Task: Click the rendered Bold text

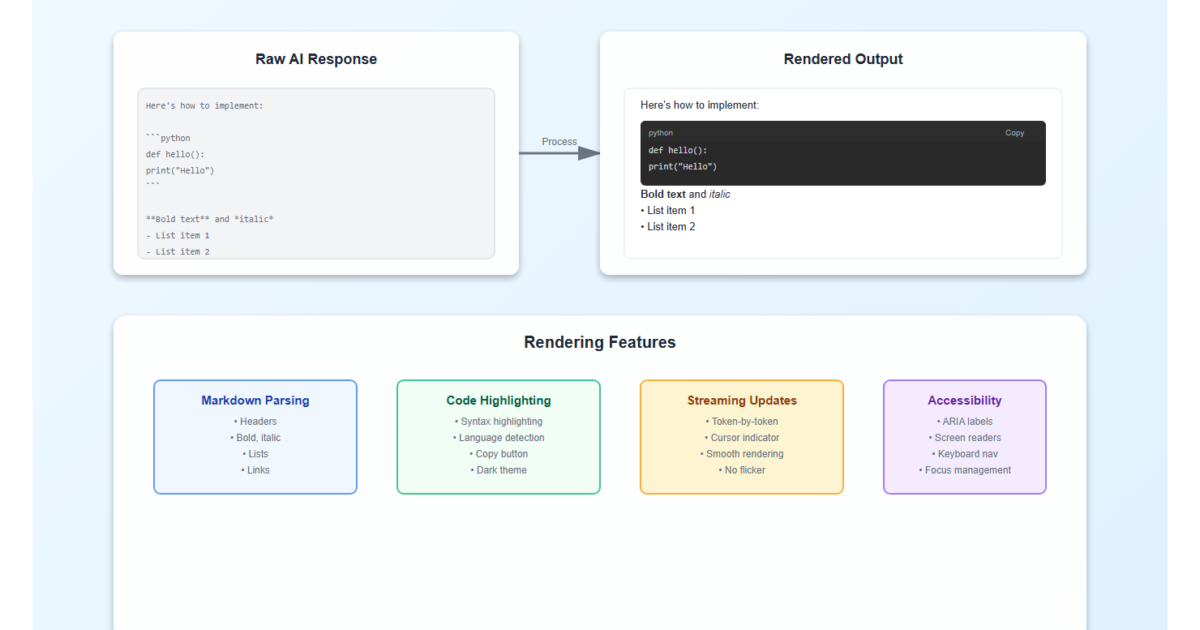Action: click(x=663, y=194)
